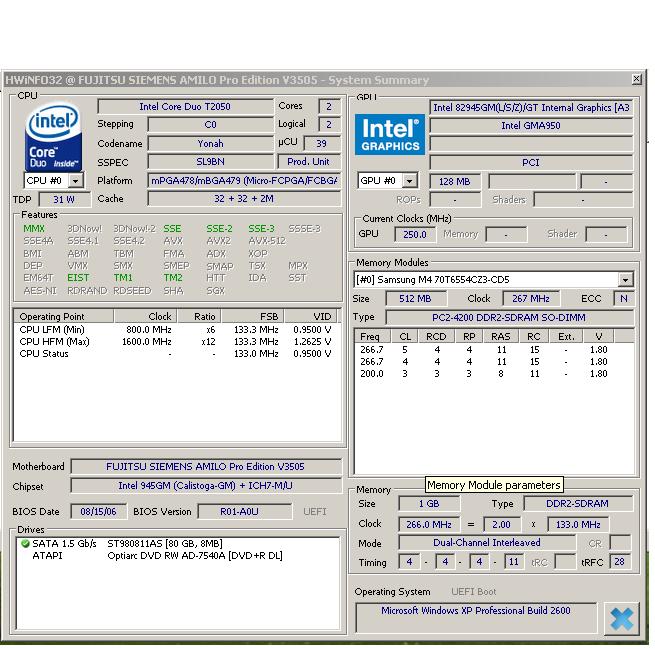Click the BIOS Version R01-A0U field

[244, 512]
